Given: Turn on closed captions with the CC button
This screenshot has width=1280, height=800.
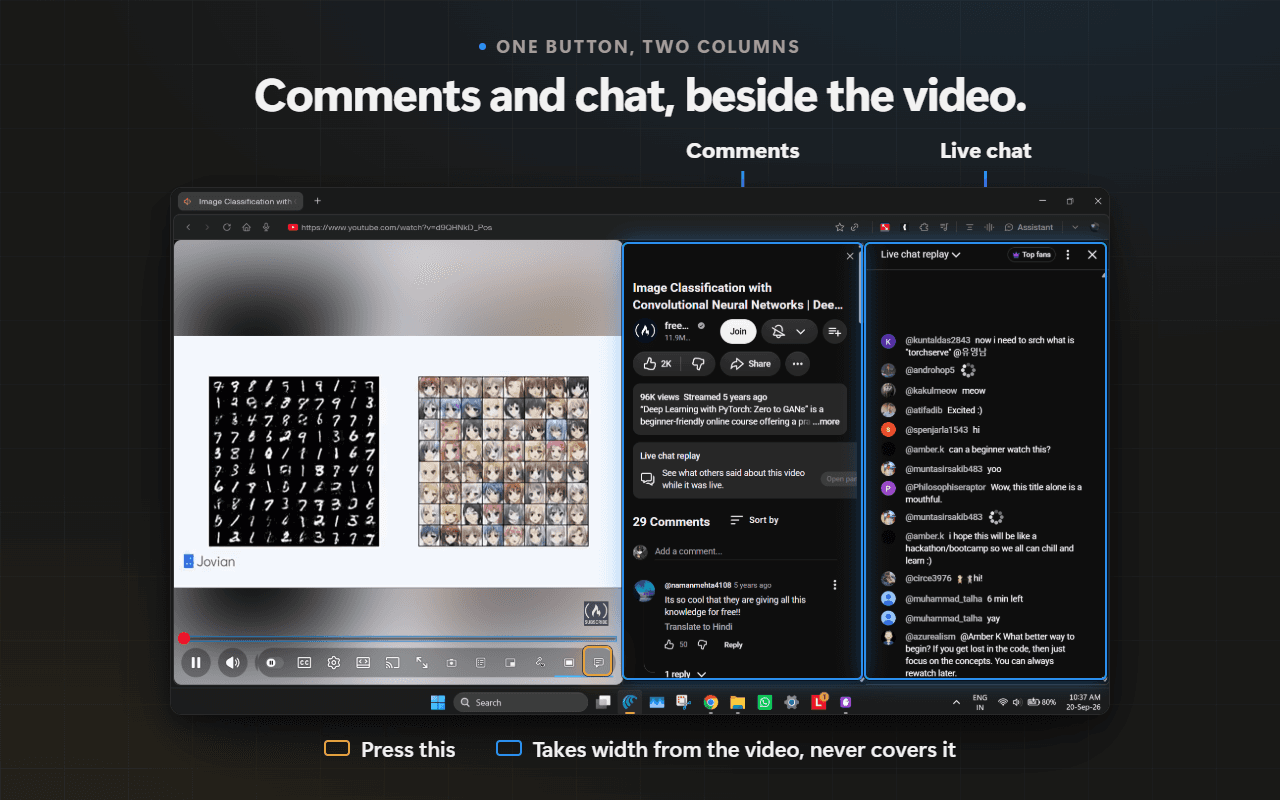Looking at the screenshot, I should pos(304,662).
